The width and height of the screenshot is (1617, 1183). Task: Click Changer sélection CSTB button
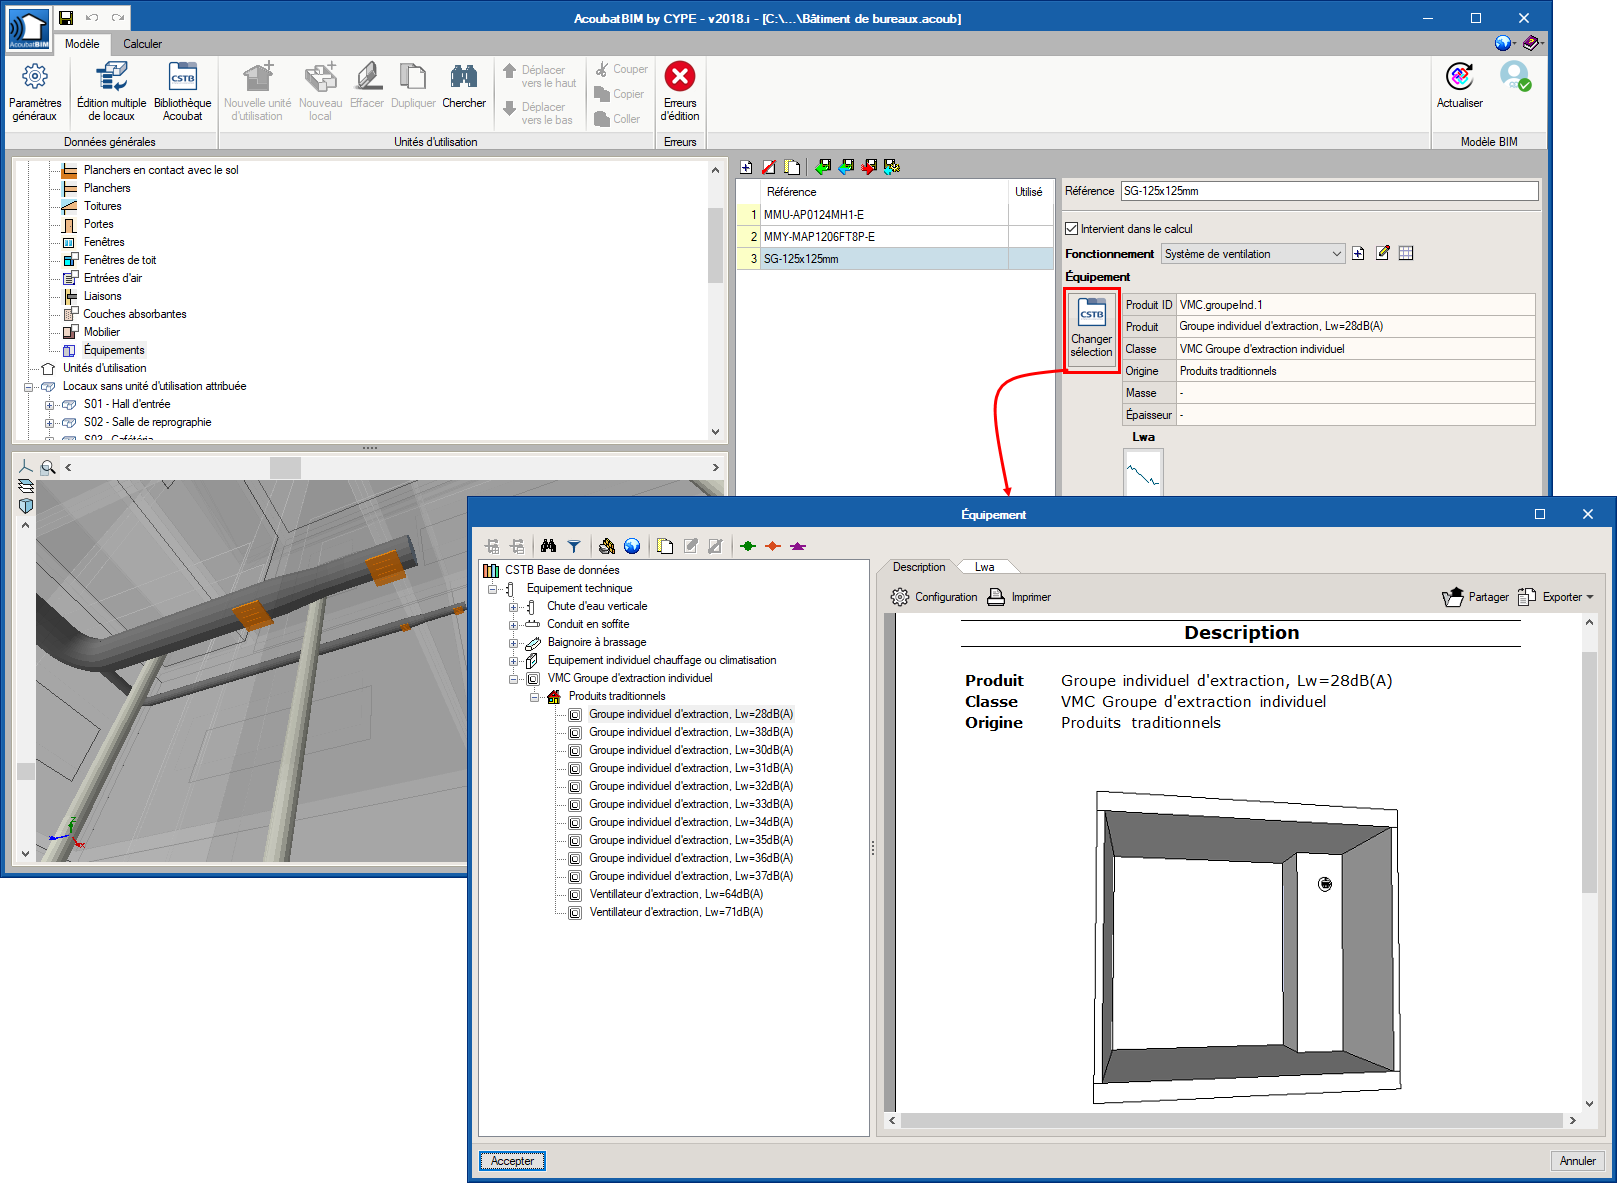(1092, 330)
